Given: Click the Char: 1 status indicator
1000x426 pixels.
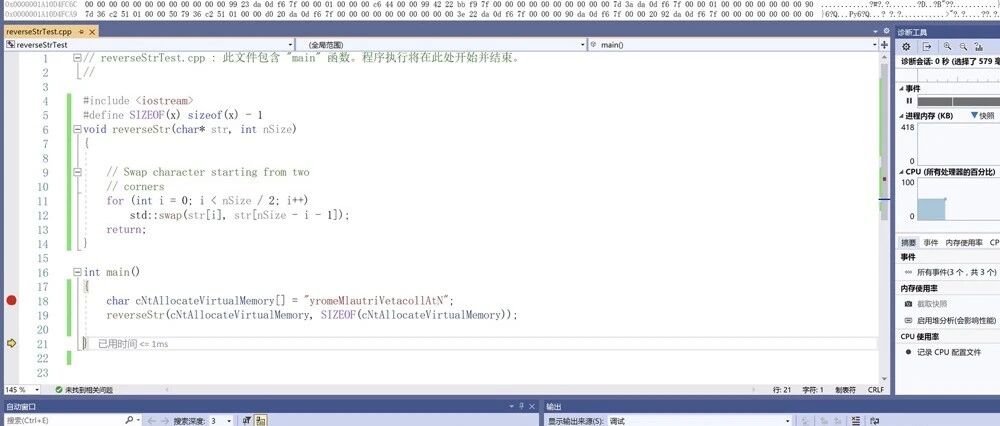Looking at the screenshot, I should click(813, 390).
